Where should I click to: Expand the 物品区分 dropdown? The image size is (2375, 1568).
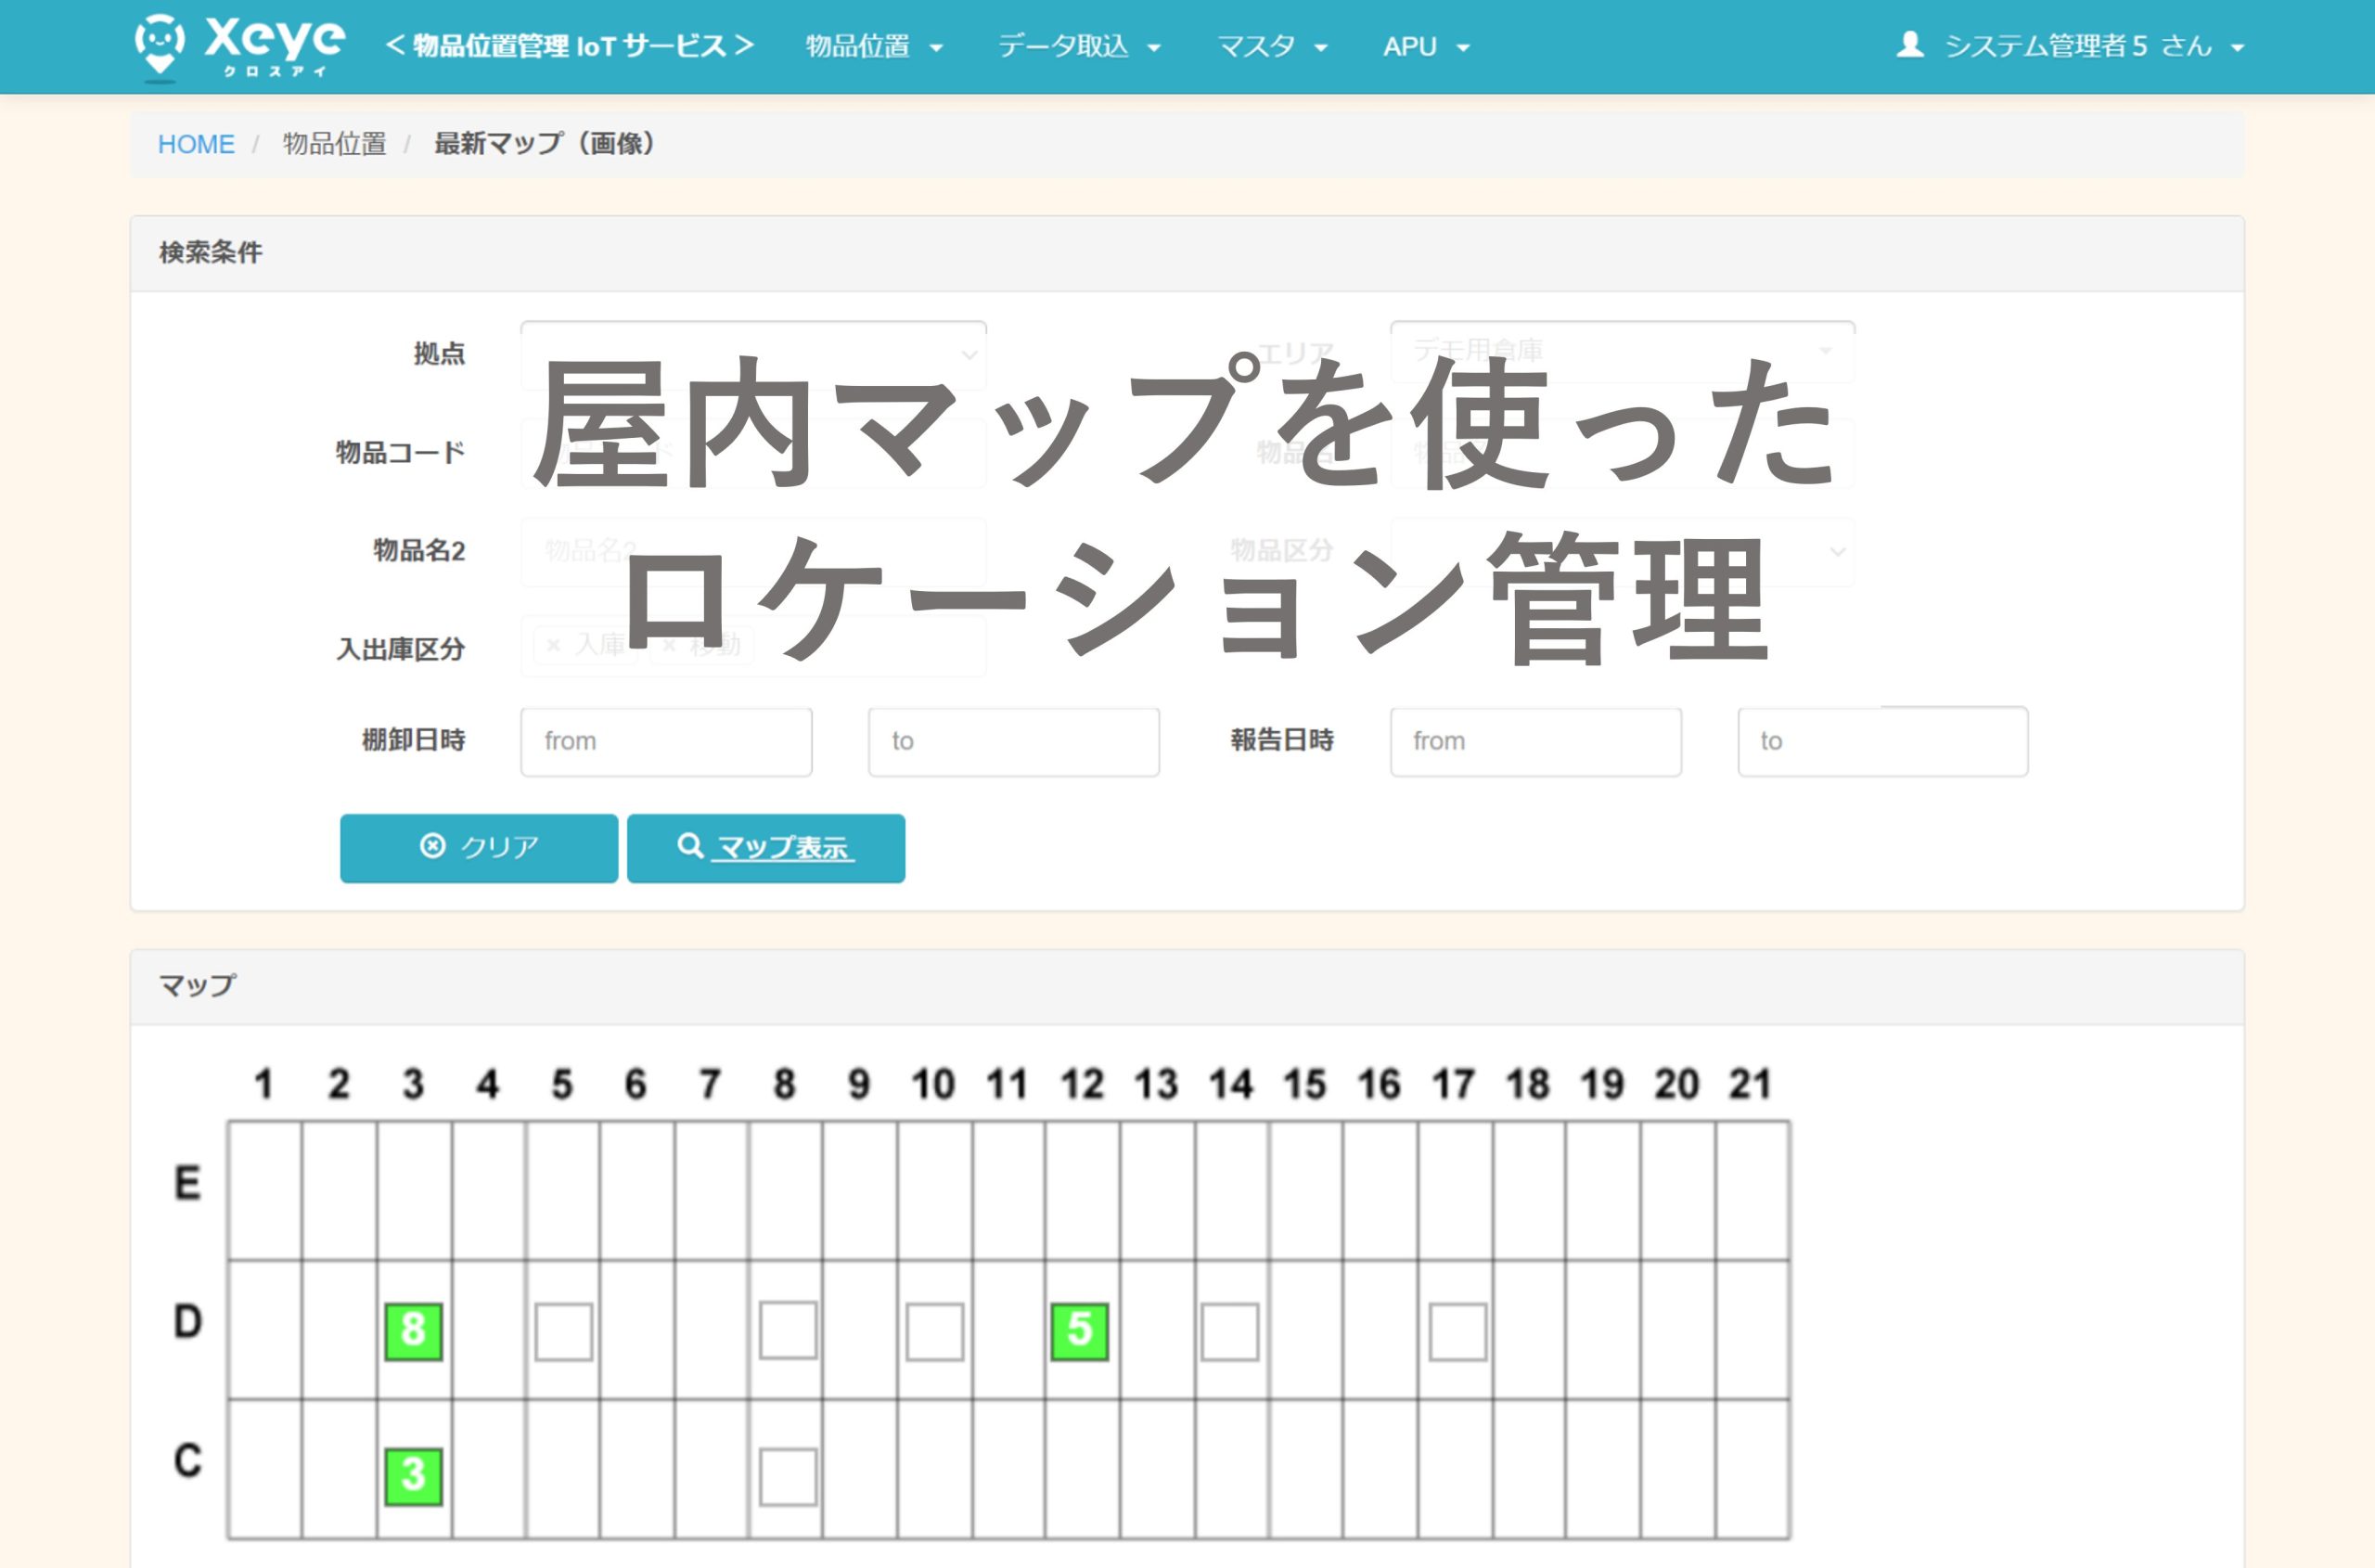point(1621,551)
